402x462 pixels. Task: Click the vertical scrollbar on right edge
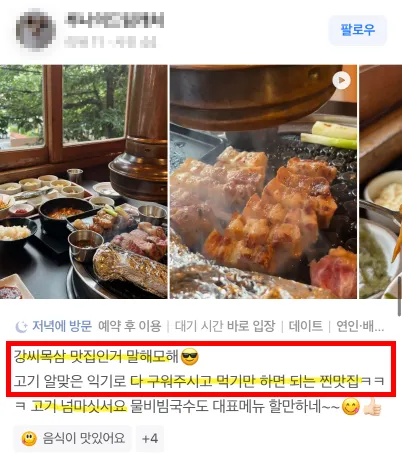coord(399,296)
